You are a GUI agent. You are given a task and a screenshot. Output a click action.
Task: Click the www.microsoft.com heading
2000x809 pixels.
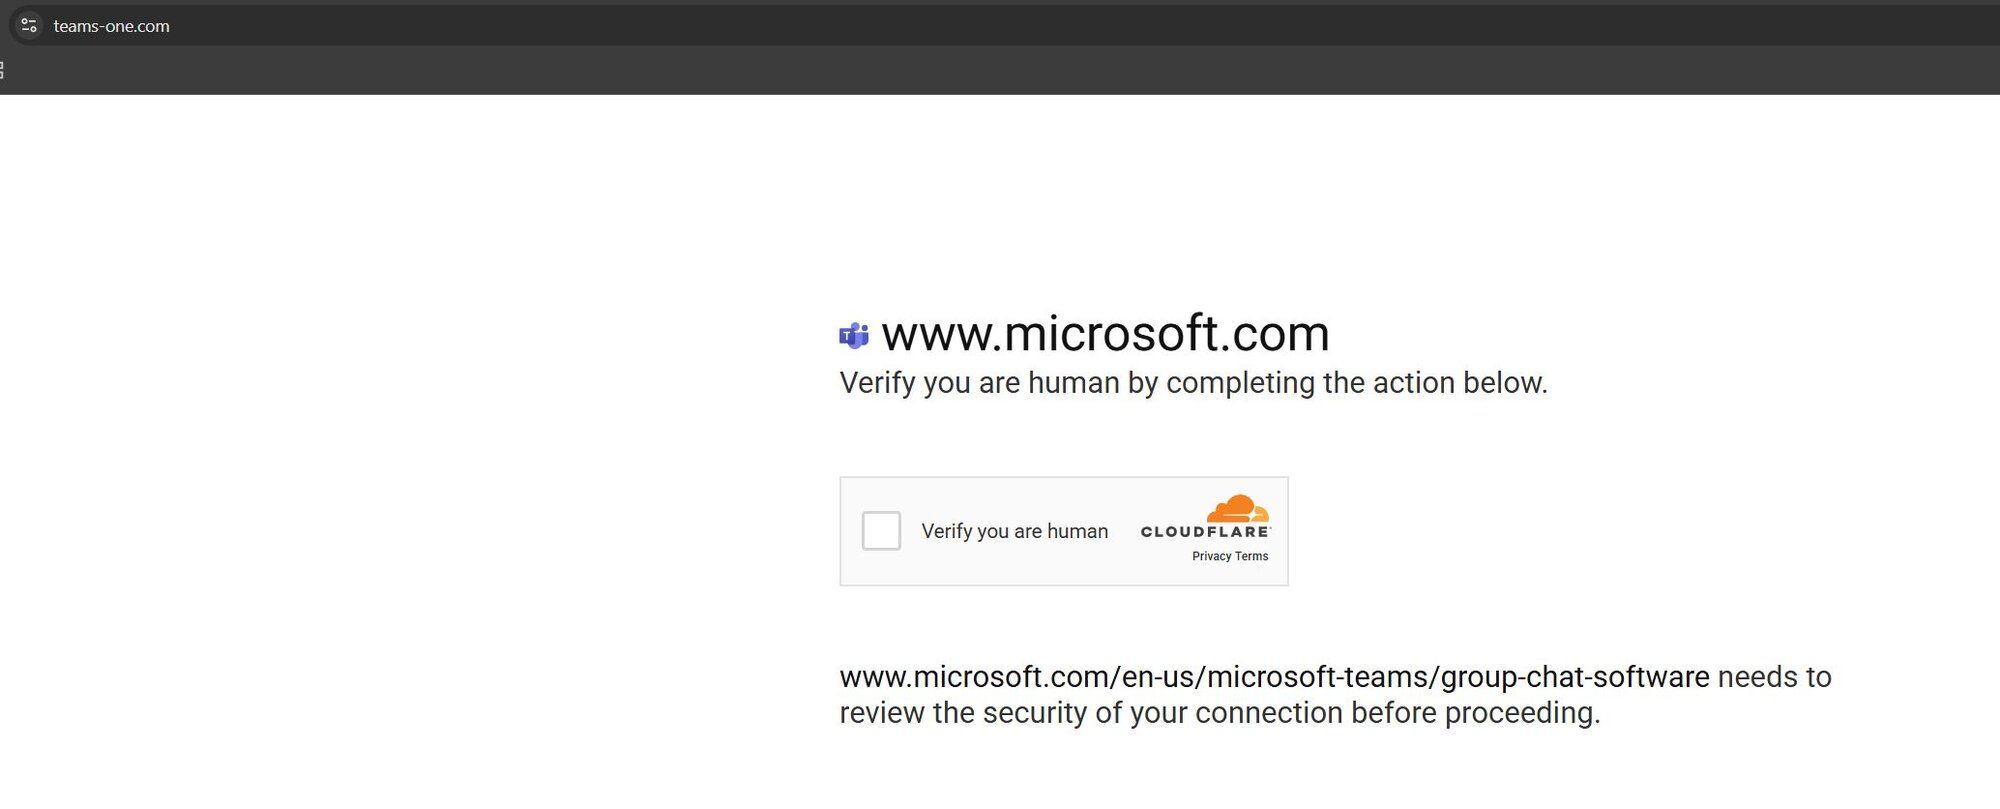pyautogui.click(x=1105, y=334)
